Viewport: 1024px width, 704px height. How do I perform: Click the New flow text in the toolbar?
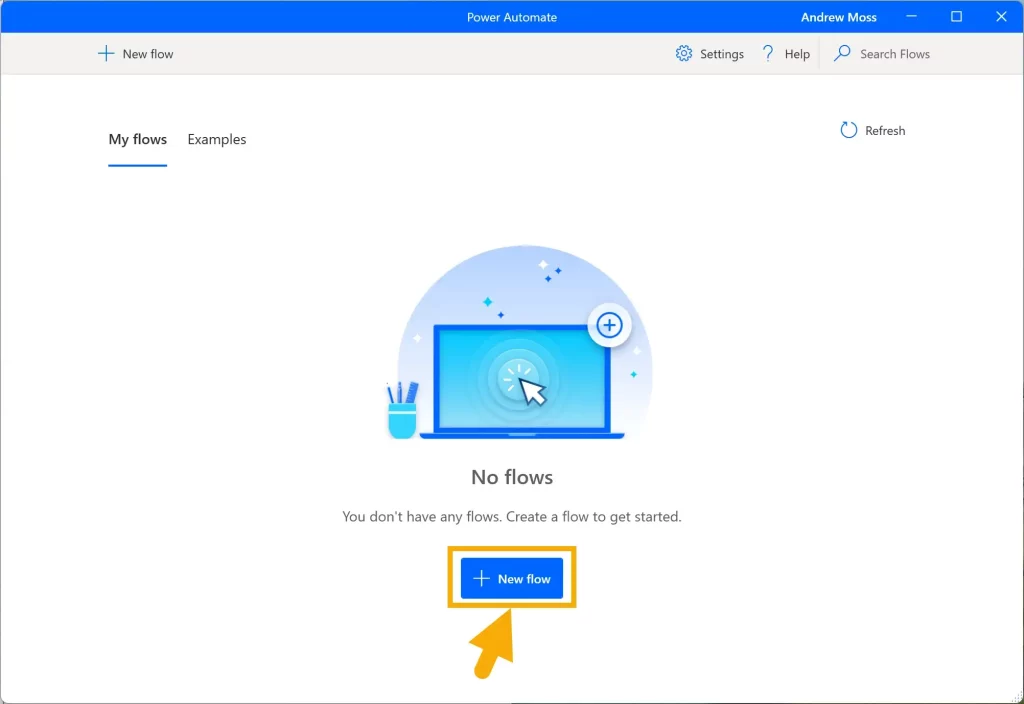148,54
